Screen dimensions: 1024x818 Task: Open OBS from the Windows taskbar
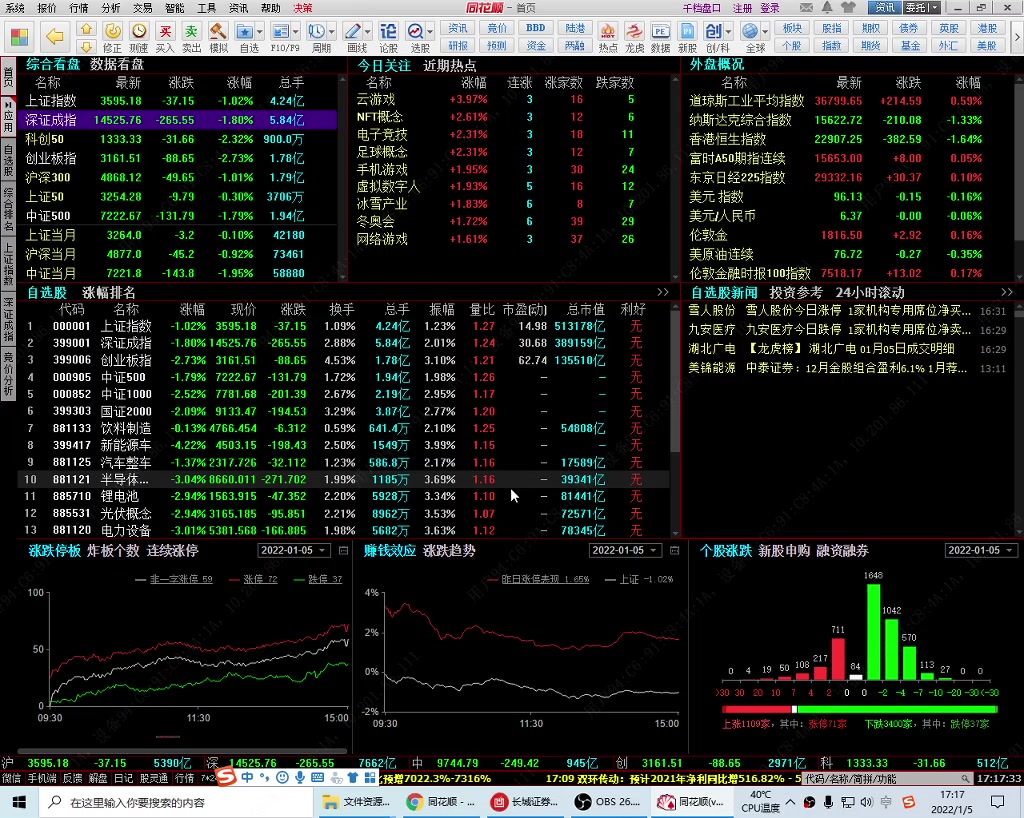click(608, 802)
